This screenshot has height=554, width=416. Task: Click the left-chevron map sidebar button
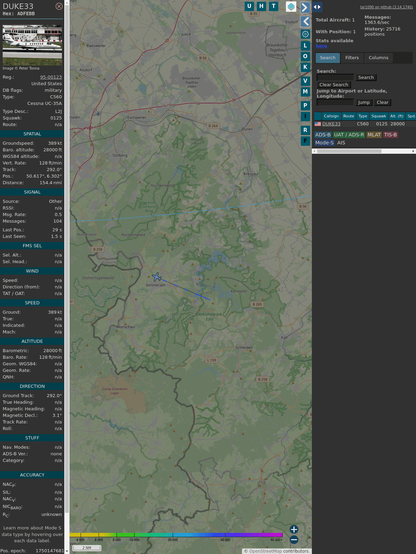[x=305, y=22]
